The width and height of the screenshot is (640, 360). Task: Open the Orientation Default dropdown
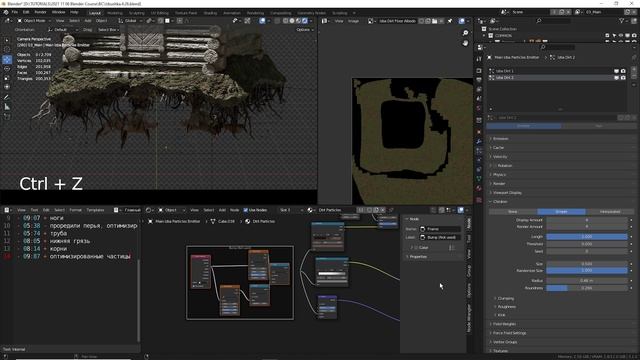coord(62,30)
